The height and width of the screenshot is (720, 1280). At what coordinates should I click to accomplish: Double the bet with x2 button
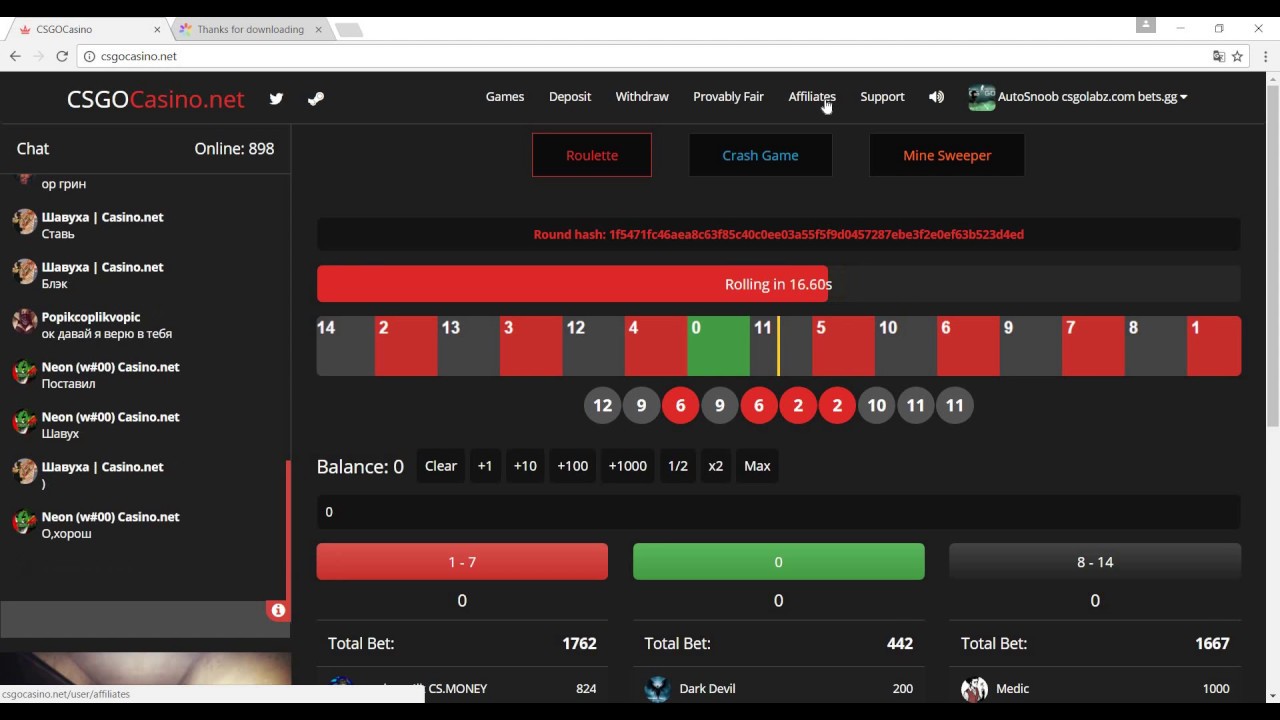716,466
